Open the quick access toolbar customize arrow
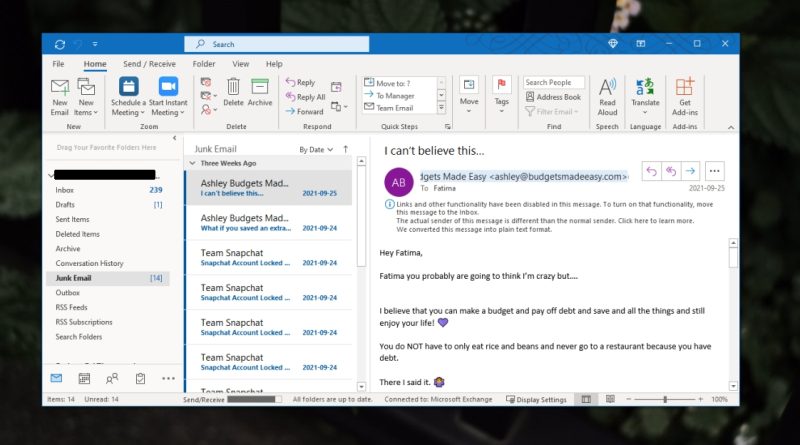Viewport: 800px width, 445px height. coord(95,44)
